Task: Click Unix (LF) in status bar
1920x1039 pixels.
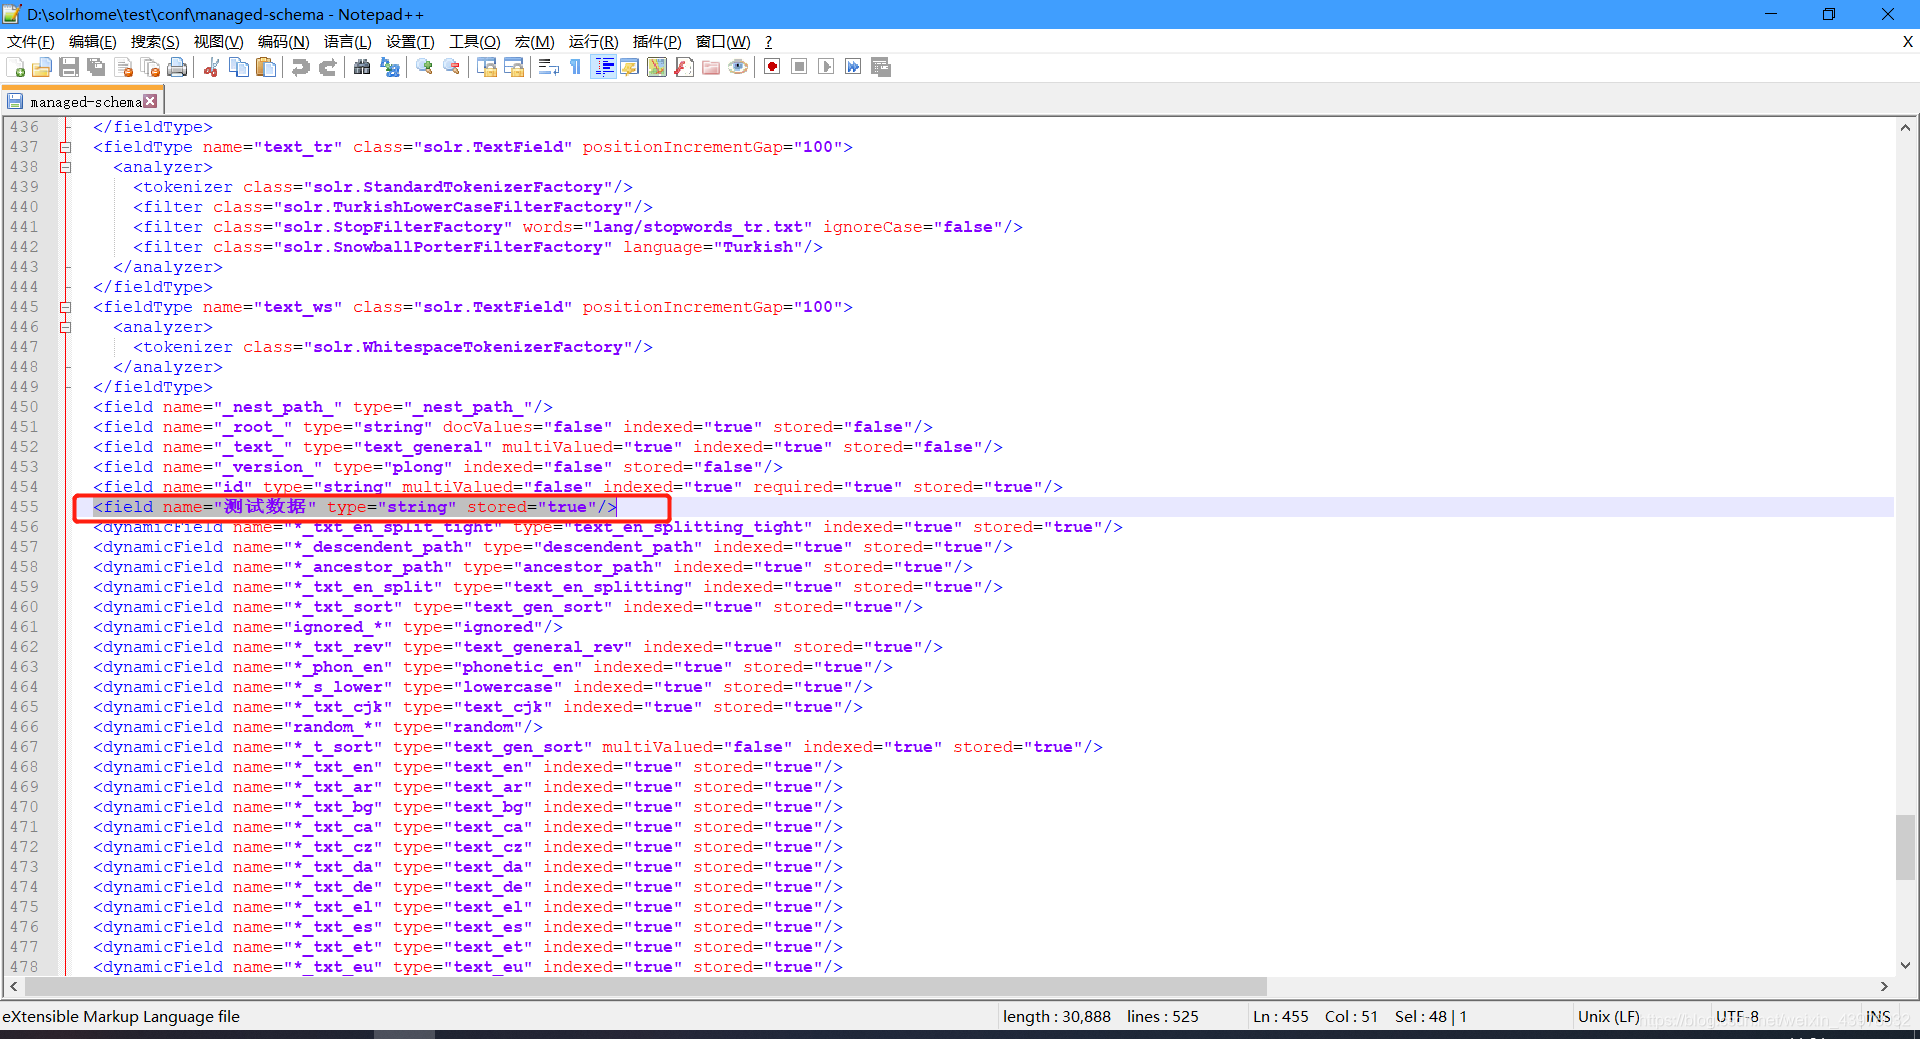Action: (1609, 1016)
